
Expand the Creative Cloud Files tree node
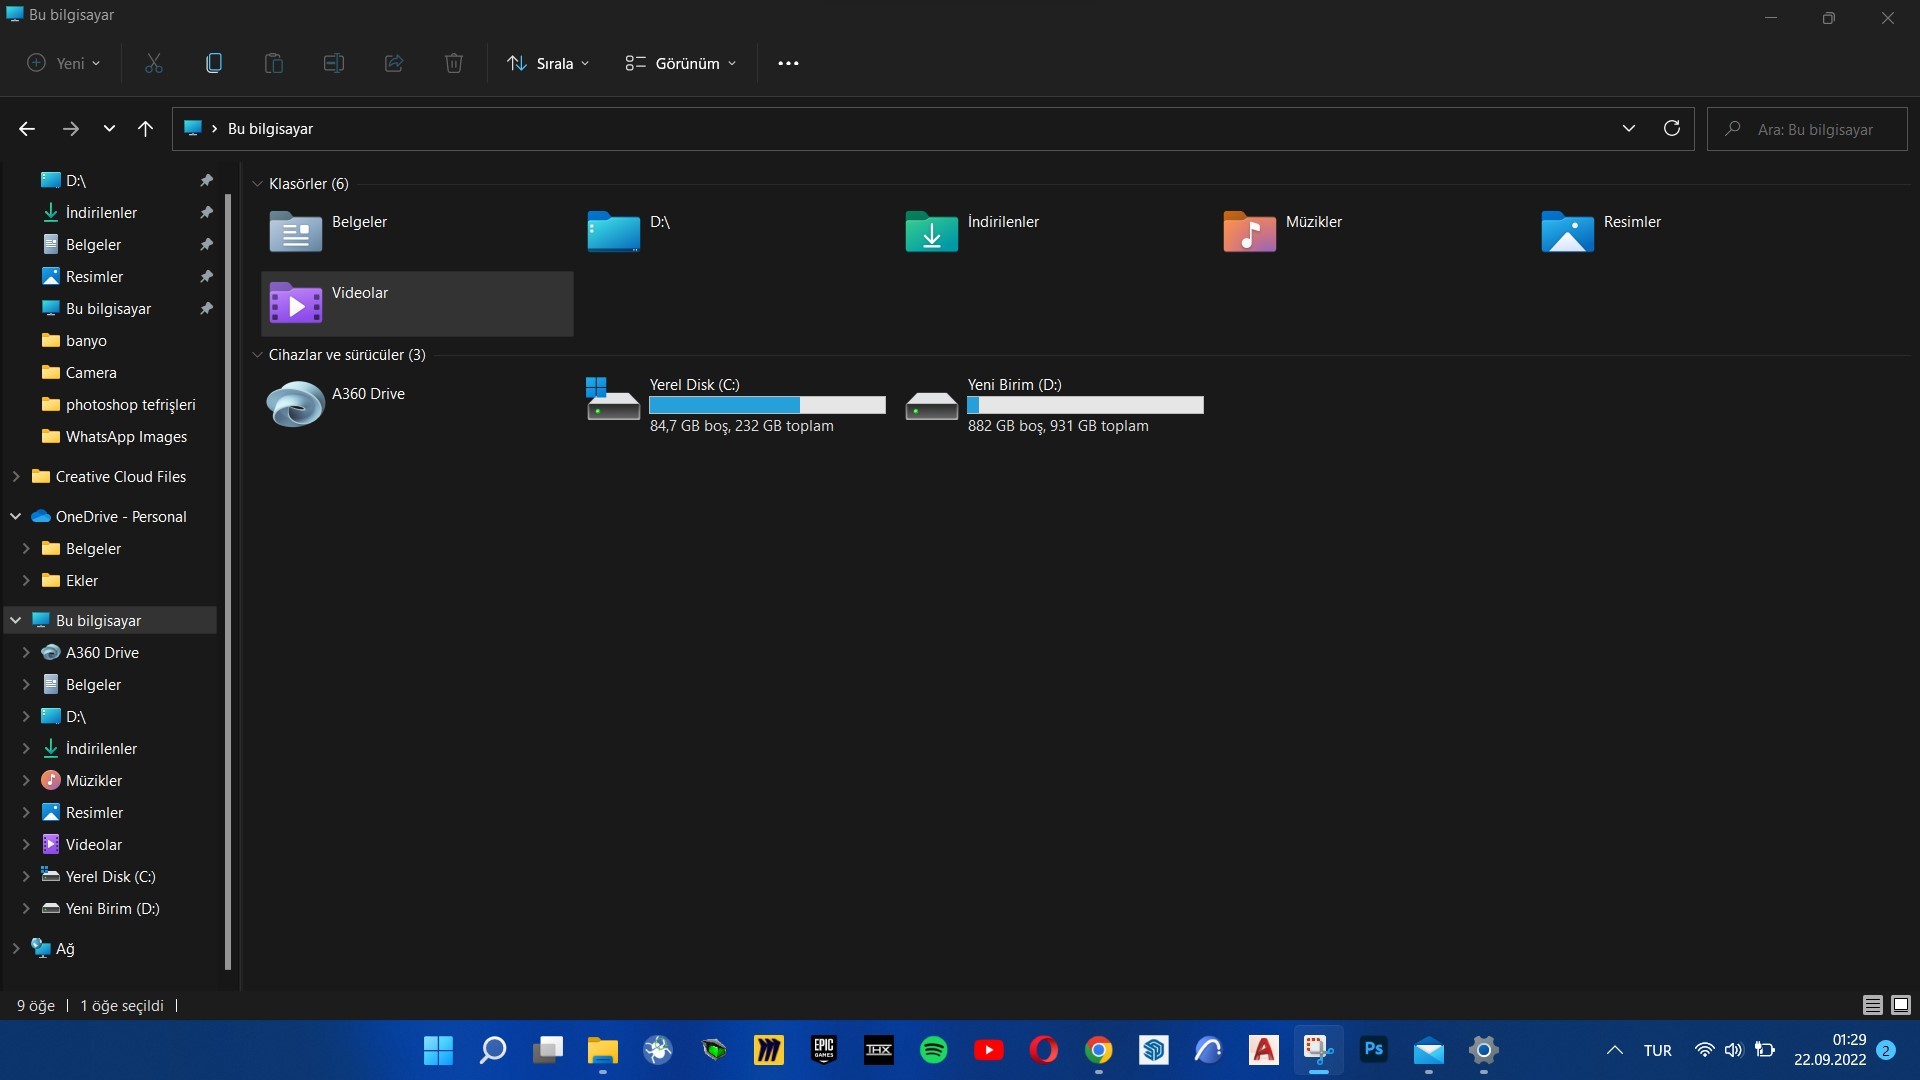16,477
